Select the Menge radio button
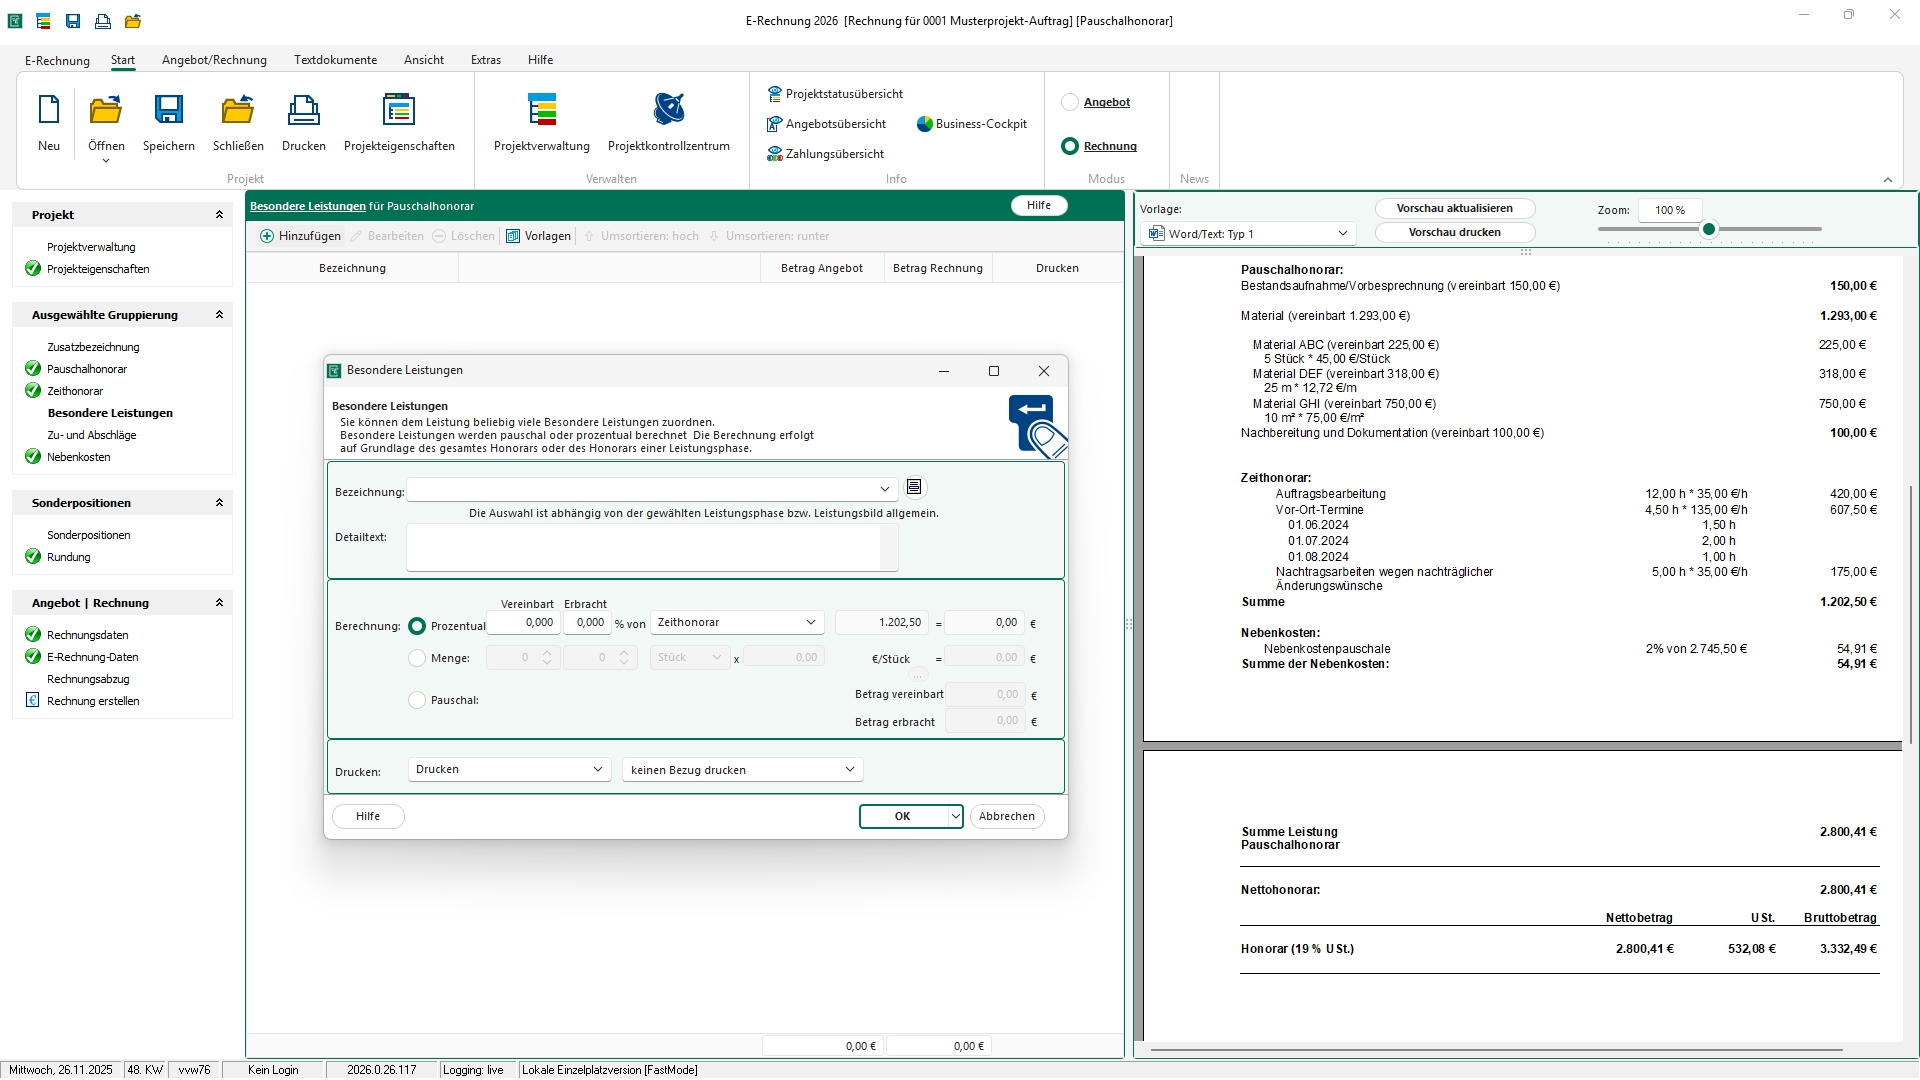 417,658
